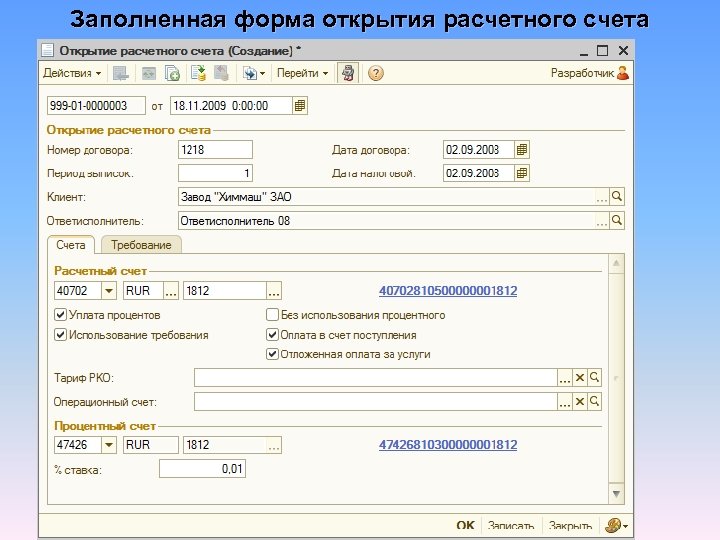The height and width of the screenshot is (540, 720).
Task: Click ellipsis next to 1812 in Расчетный счет
Action: click(x=274, y=291)
